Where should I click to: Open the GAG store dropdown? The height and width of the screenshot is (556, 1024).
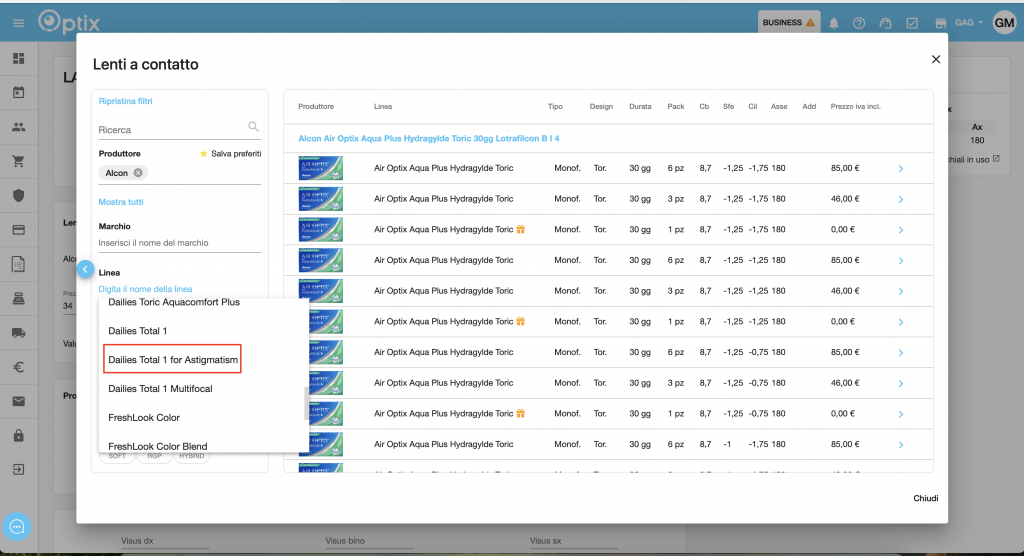tap(967, 22)
